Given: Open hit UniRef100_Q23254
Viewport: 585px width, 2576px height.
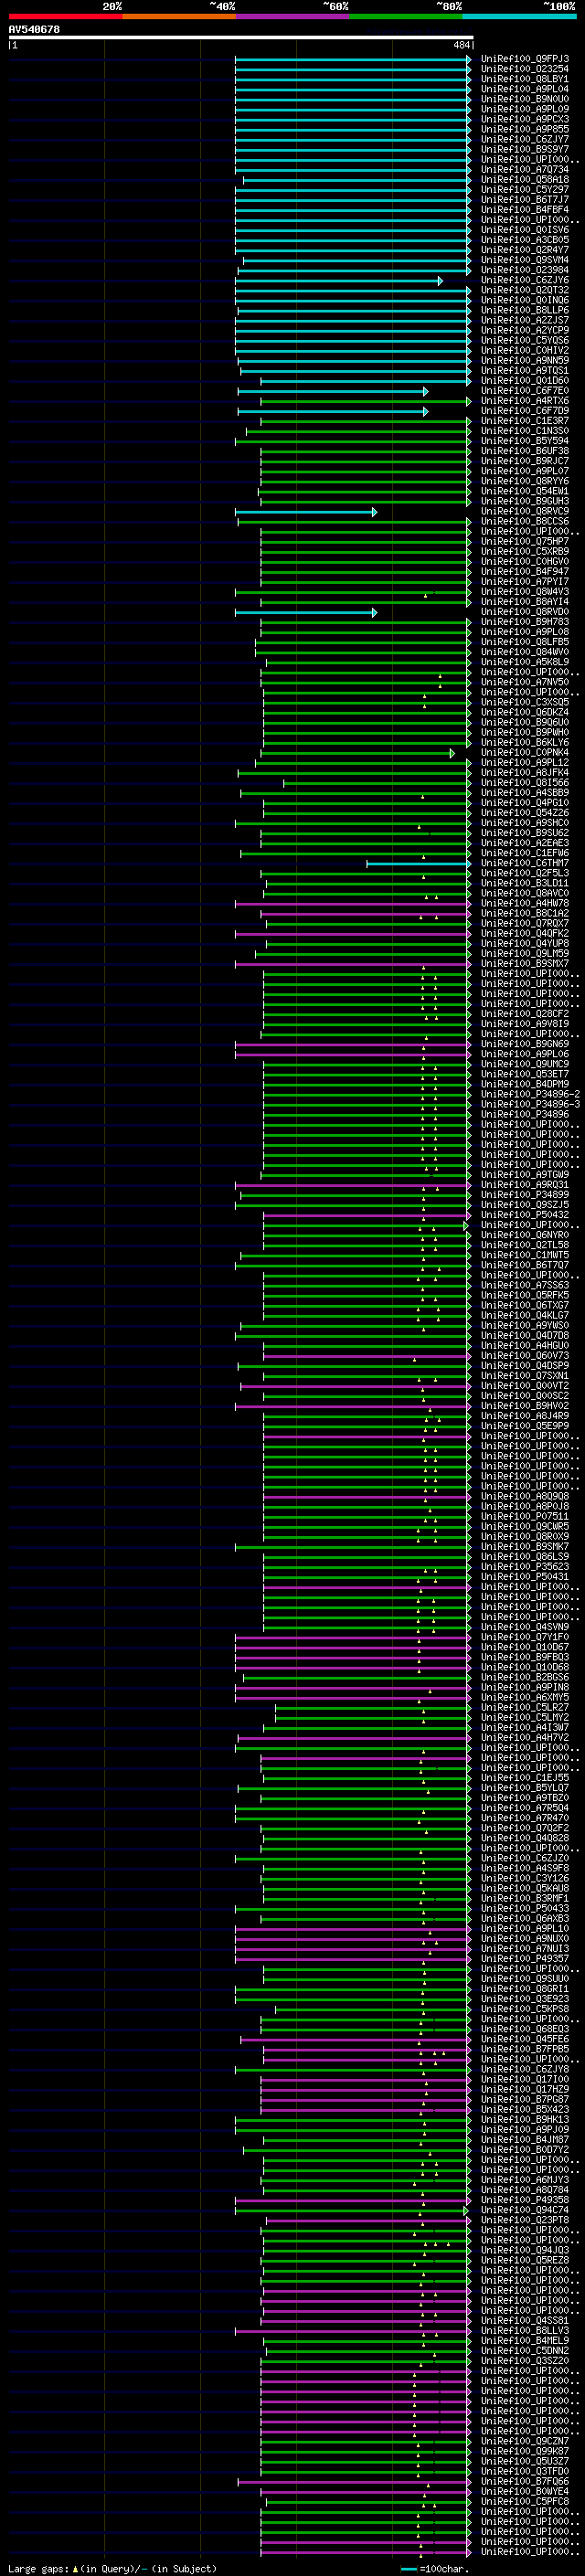Looking at the screenshot, I should point(524,69).
